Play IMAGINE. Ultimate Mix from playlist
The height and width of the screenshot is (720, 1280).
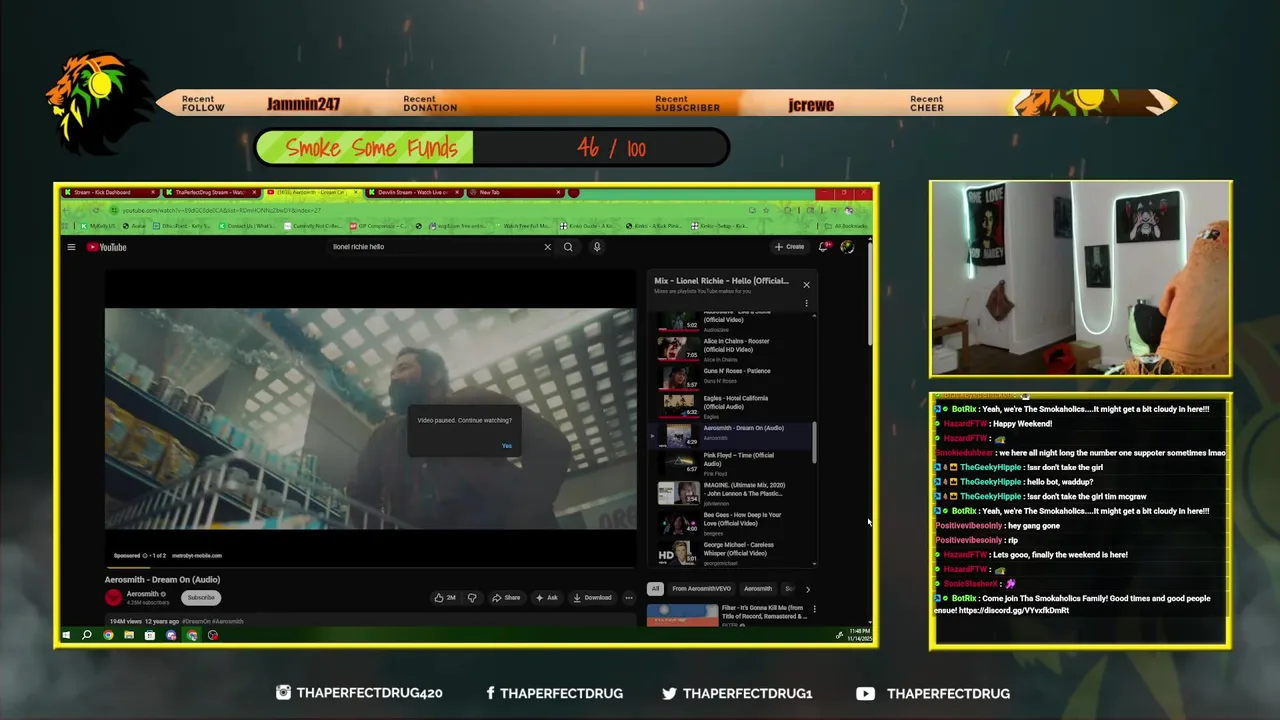pos(733,492)
